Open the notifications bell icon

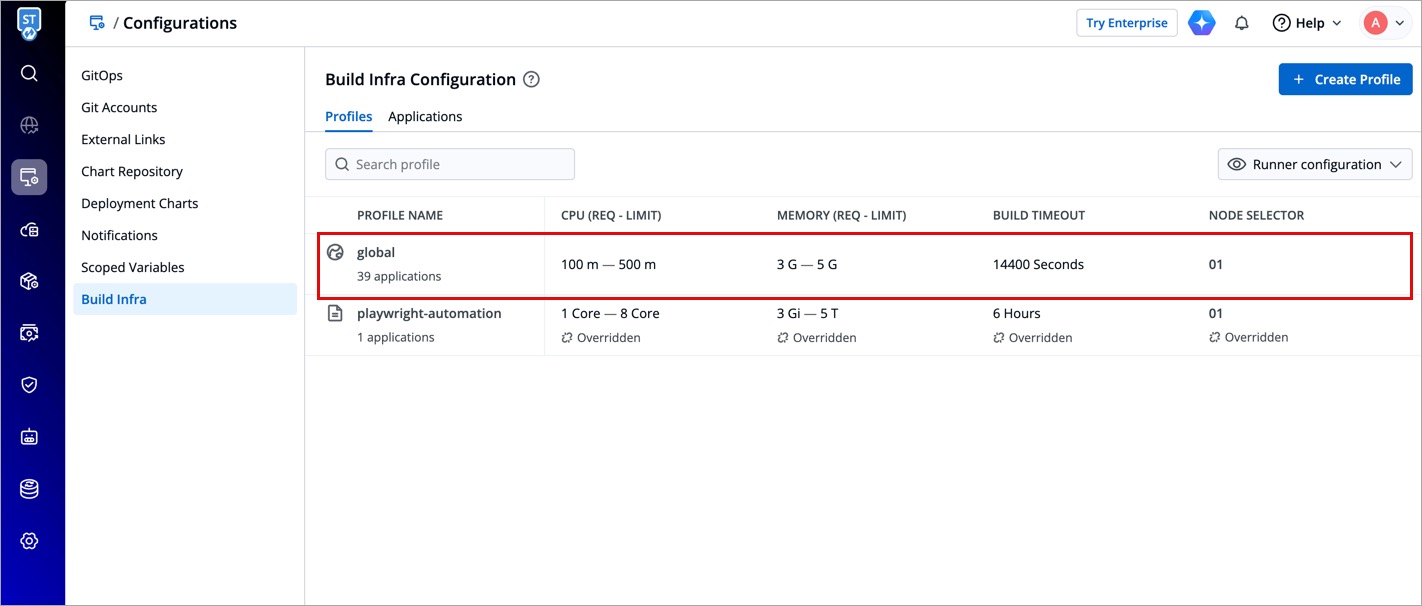pos(1242,23)
